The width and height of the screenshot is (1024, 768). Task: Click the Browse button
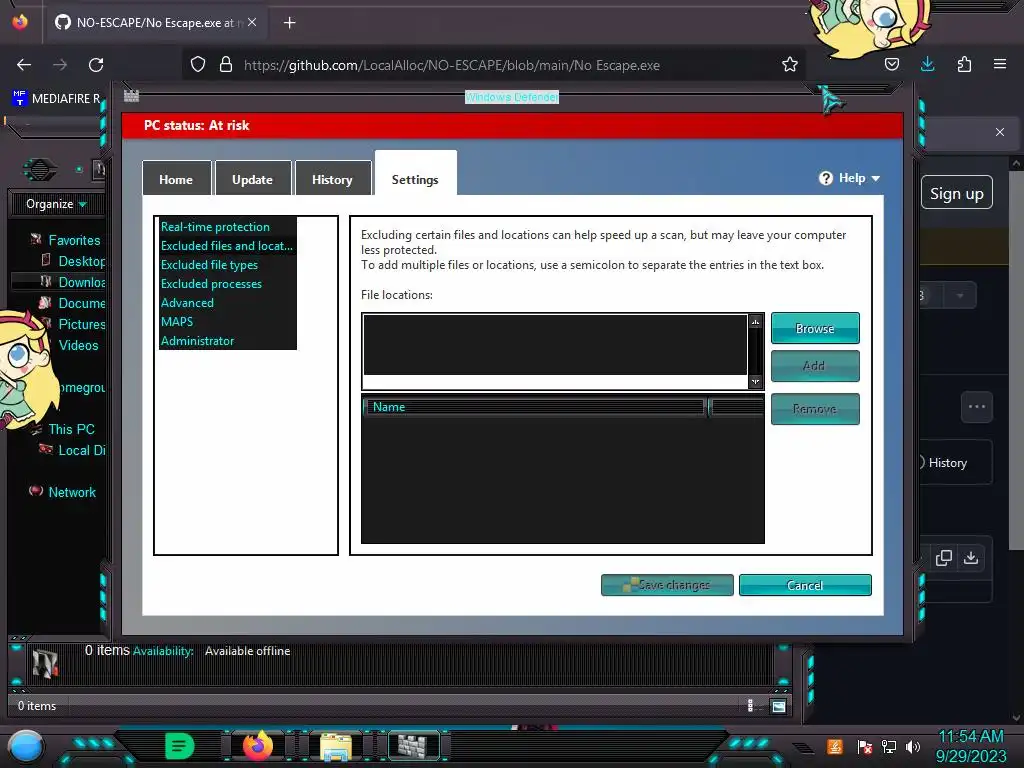click(x=815, y=328)
